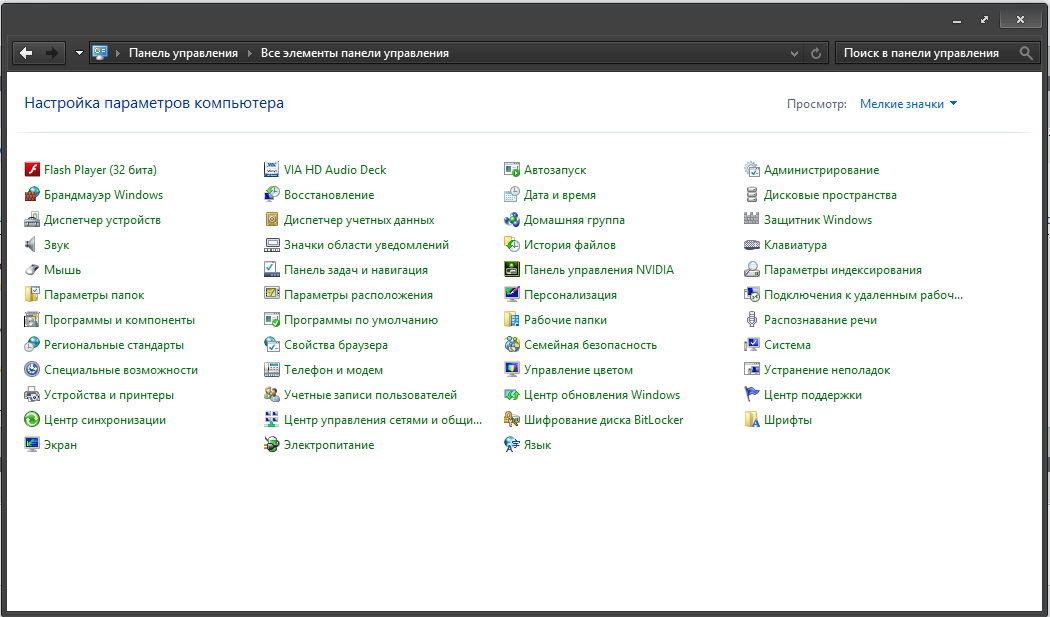Image resolution: width=1050 pixels, height=617 pixels.
Task: Click the VIA HD Audio Deck icon
Action: (x=271, y=169)
